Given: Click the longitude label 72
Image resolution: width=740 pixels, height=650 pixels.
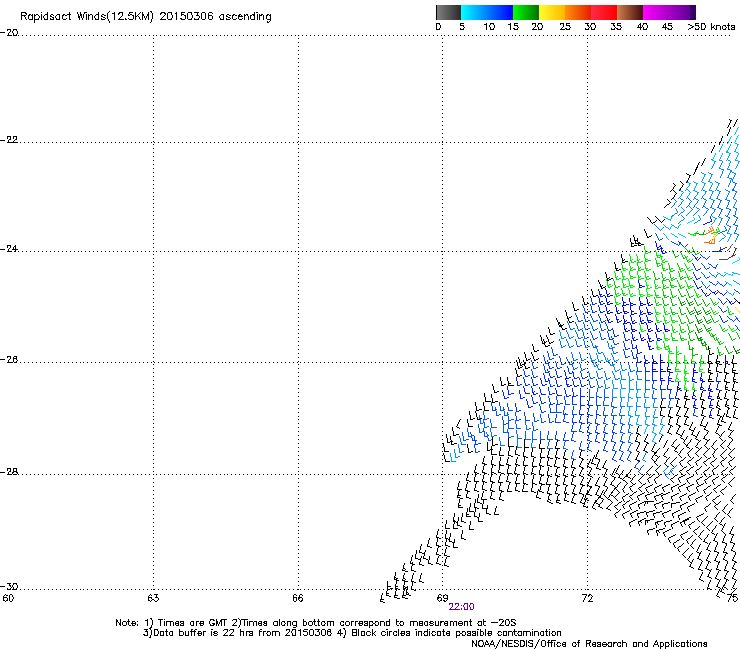Looking at the screenshot, I should [587, 599].
